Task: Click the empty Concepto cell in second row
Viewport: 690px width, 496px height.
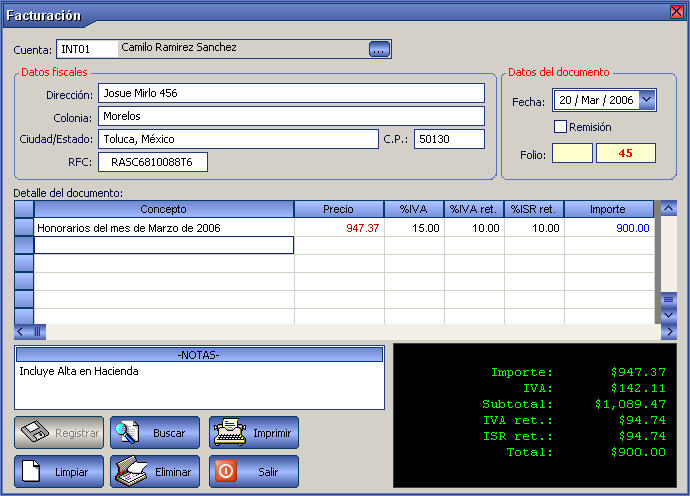Action: (x=164, y=245)
